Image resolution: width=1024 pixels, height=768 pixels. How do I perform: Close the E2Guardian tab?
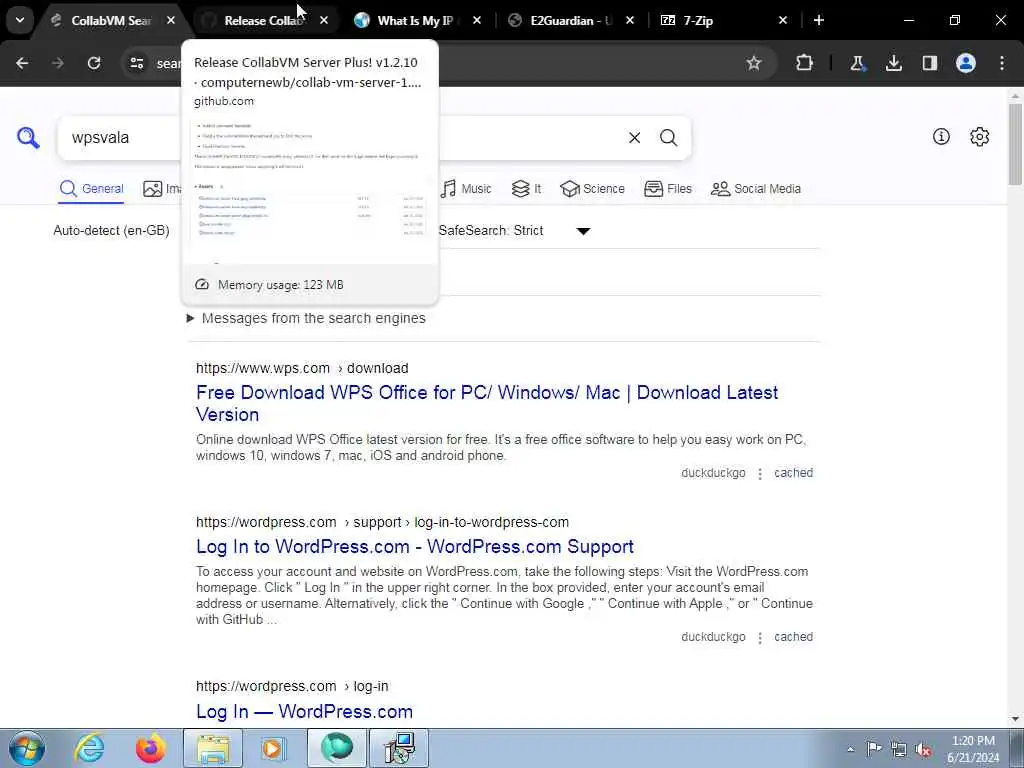(x=630, y=21)
